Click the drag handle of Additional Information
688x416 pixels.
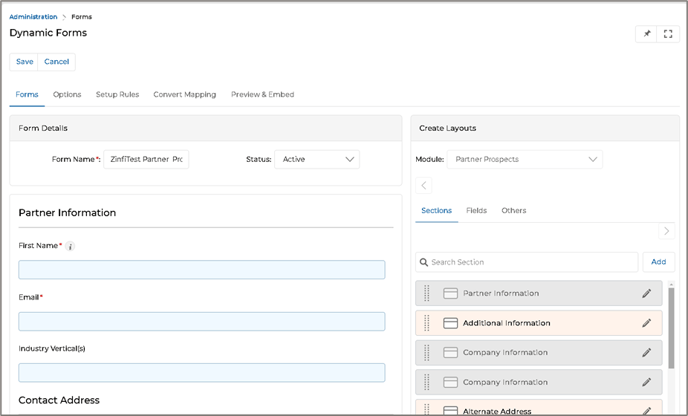coord(427,323)
